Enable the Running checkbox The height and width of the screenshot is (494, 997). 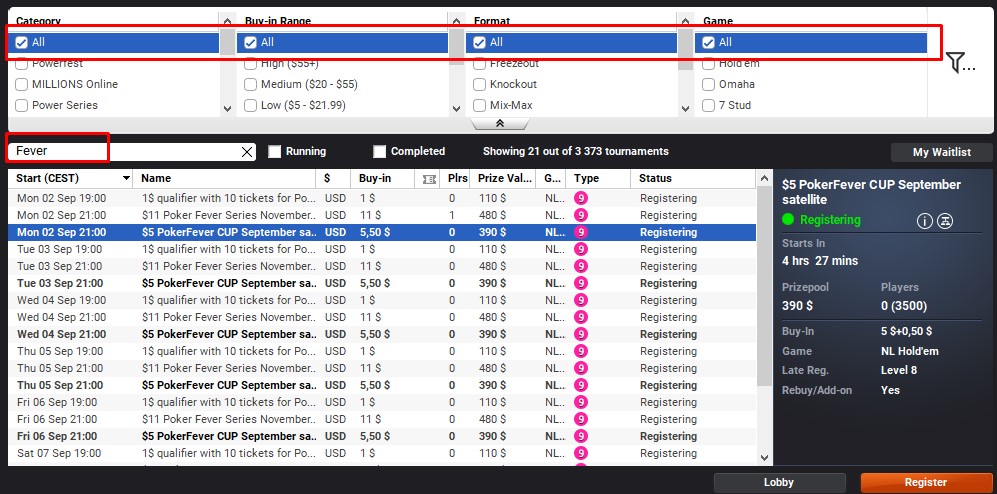tap(275, 152)
